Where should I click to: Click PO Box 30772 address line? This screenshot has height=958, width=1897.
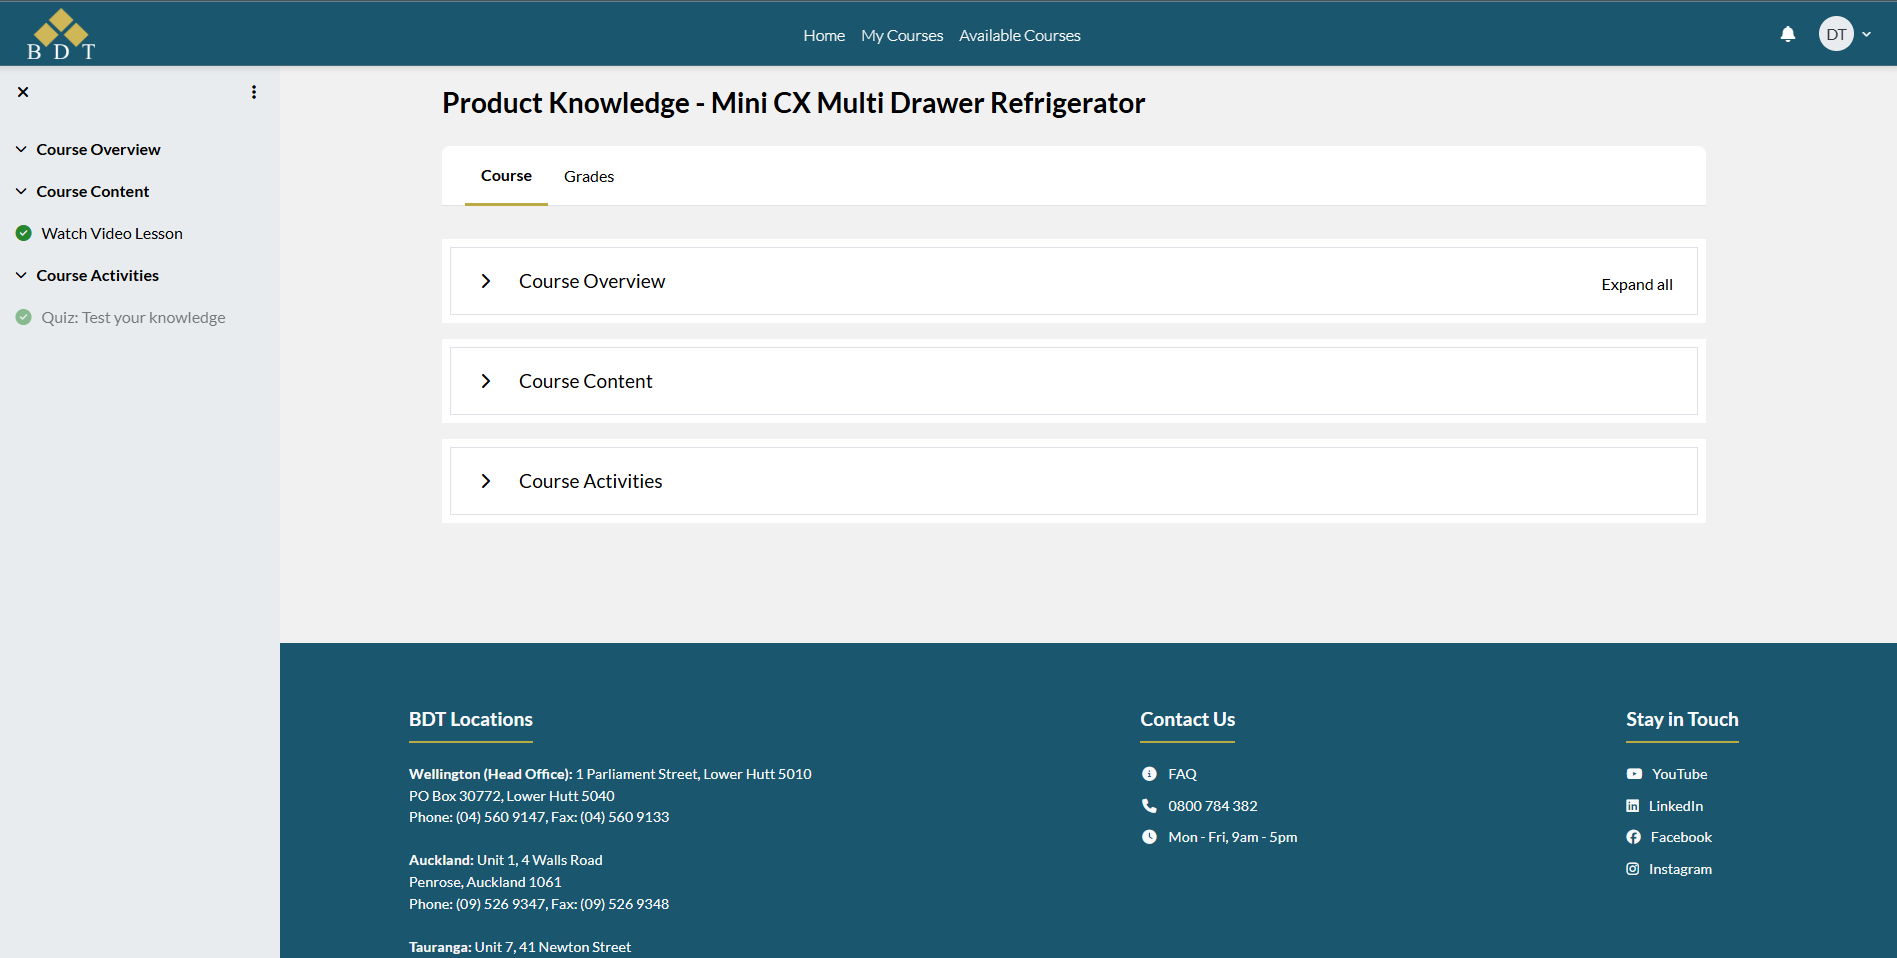(x=512, y=796)
